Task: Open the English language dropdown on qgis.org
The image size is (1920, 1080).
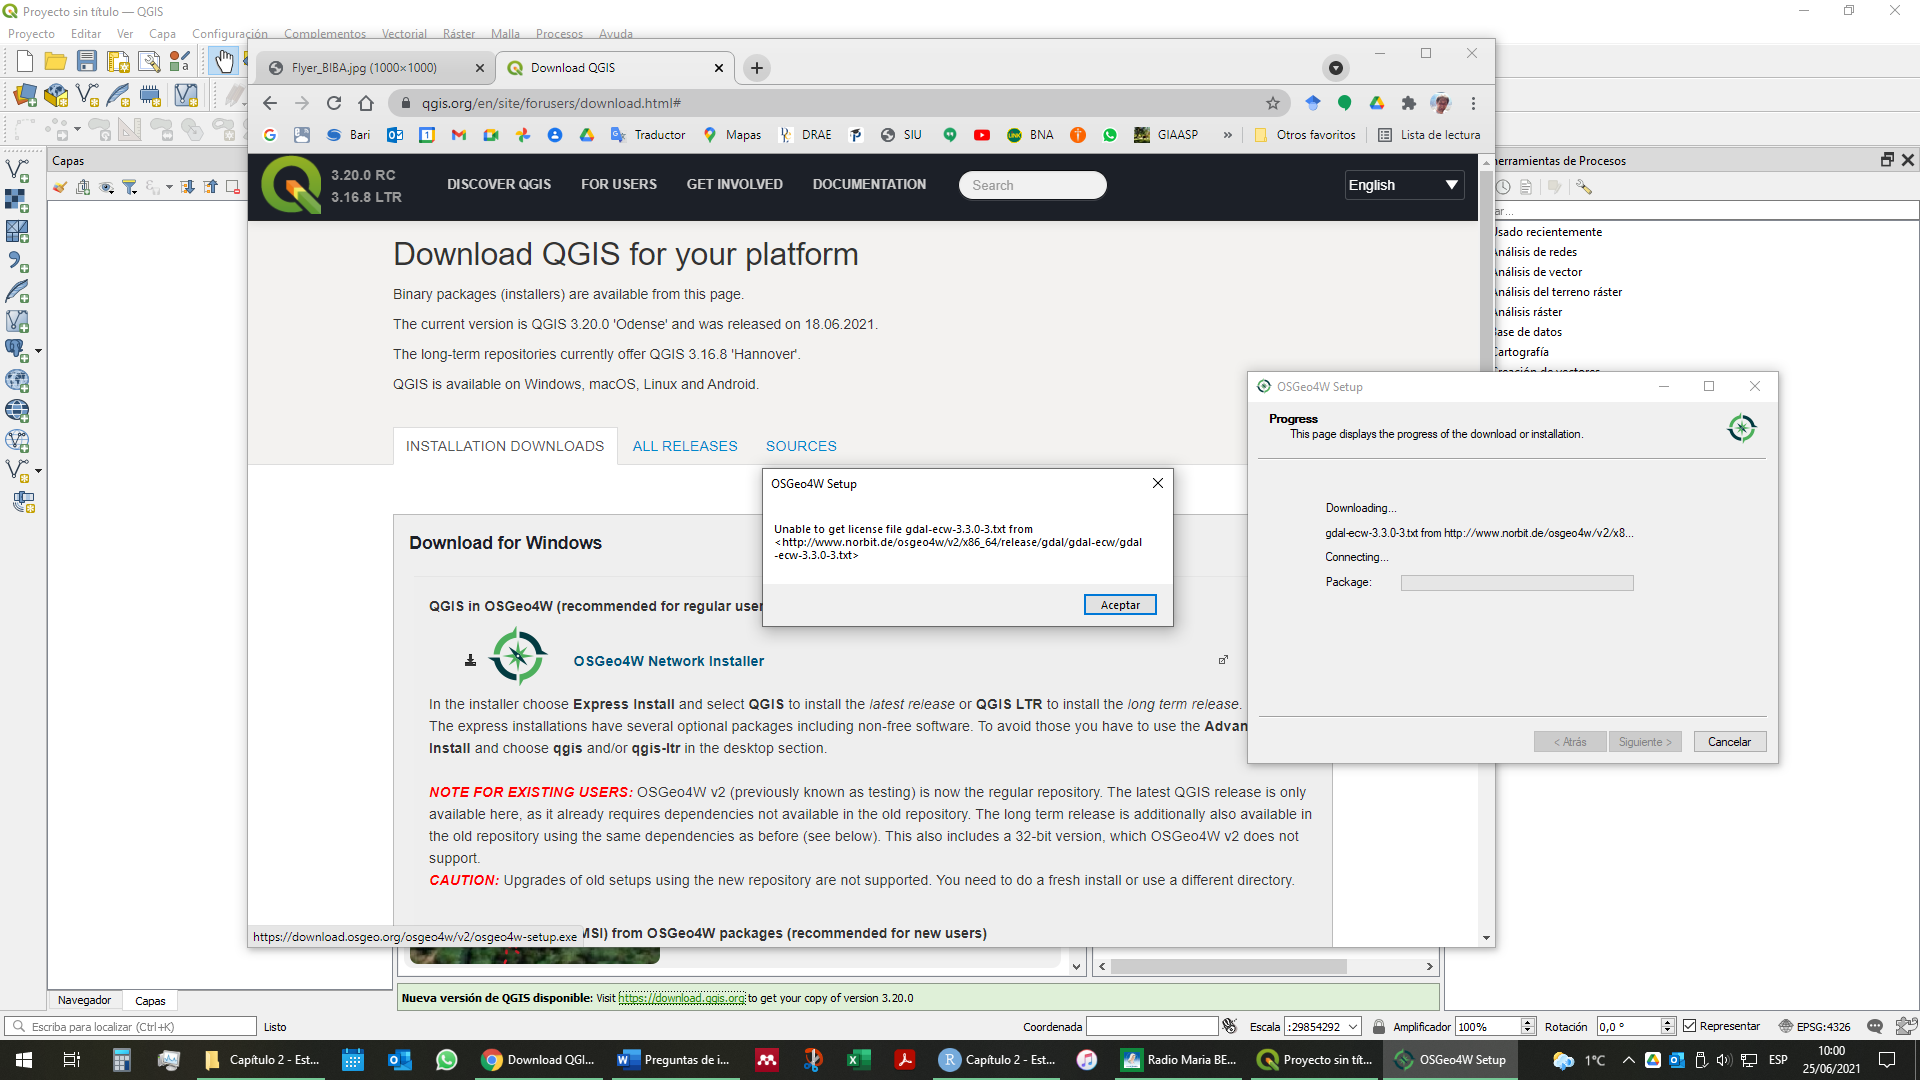Action: point(1404,185)
